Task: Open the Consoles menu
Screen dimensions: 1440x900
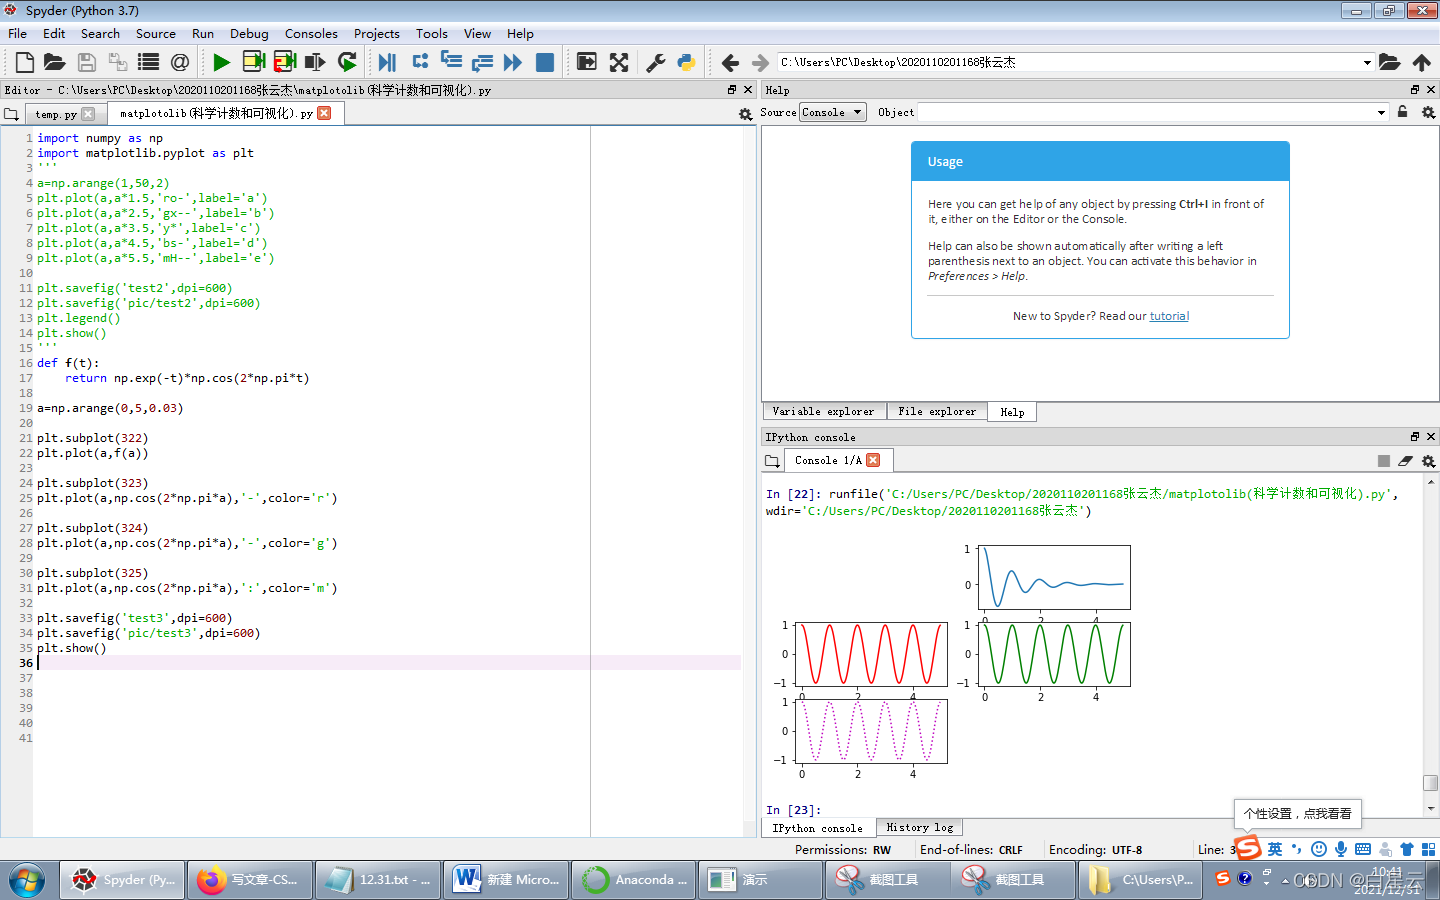Action: (311, 33)
